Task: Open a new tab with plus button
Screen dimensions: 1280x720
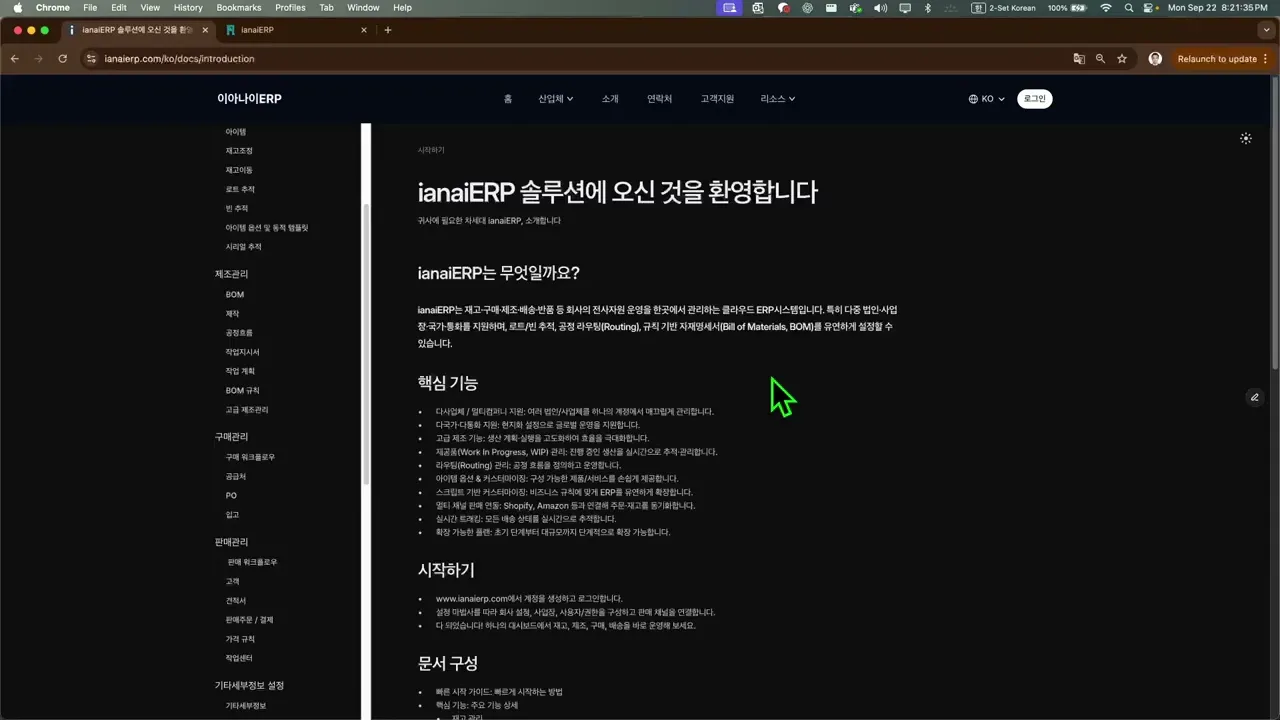Action: click(388, 30)
